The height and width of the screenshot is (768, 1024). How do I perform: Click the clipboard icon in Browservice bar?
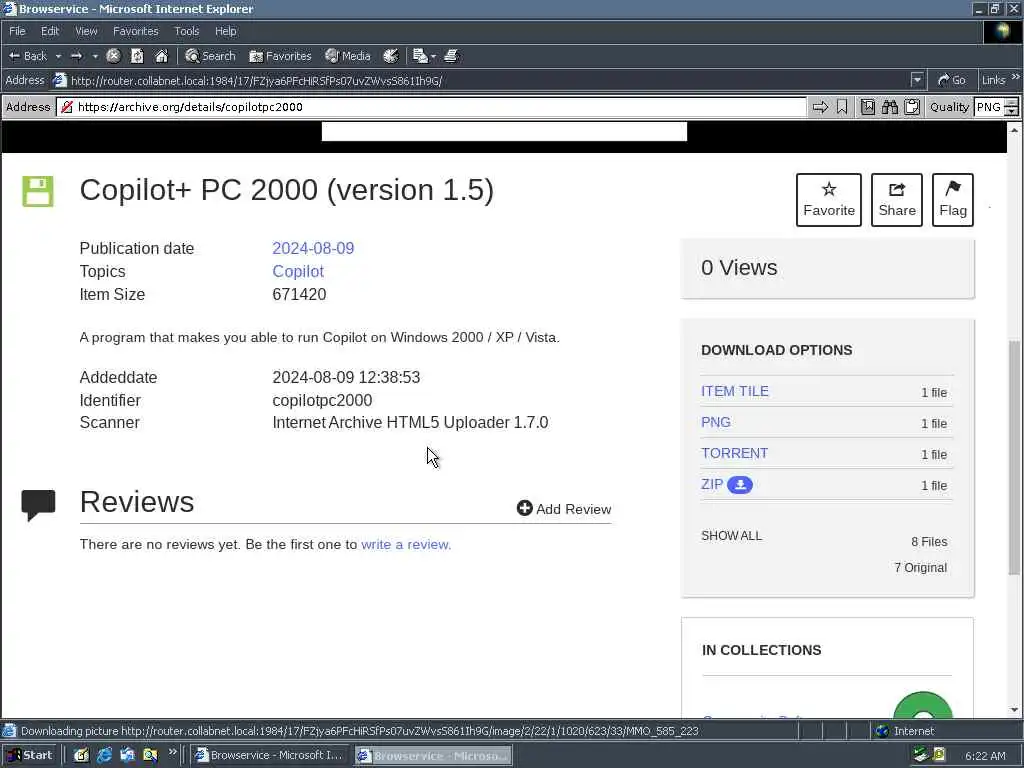tap(912, 107)
